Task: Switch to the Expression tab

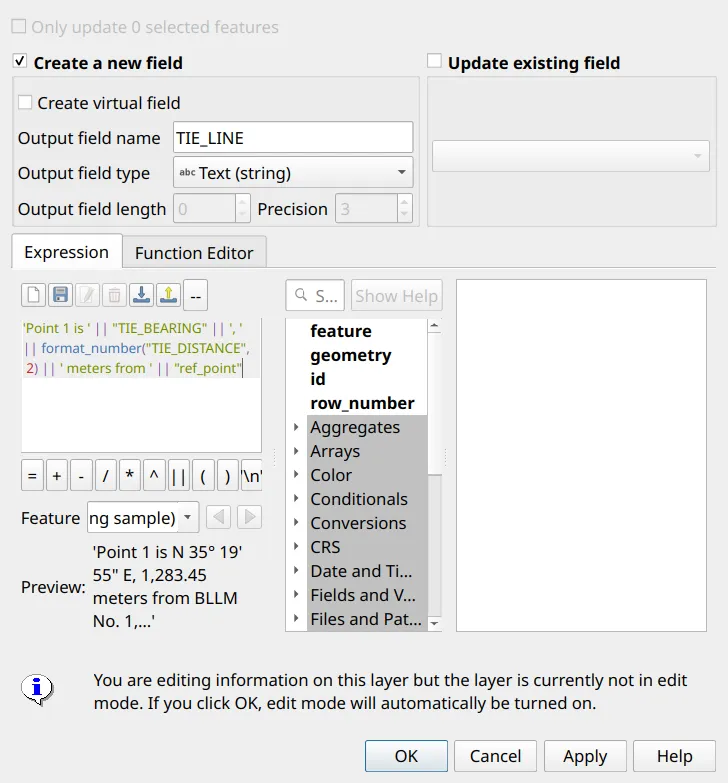Action: coord(66,252)
